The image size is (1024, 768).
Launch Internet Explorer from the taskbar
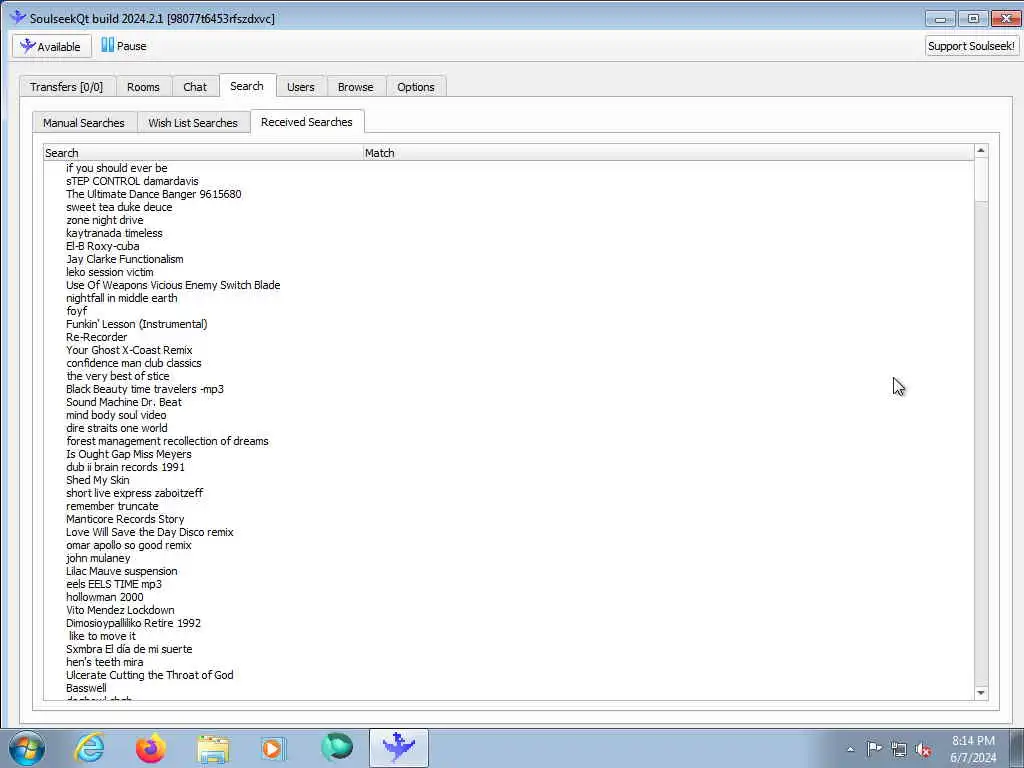coord(89,748)
